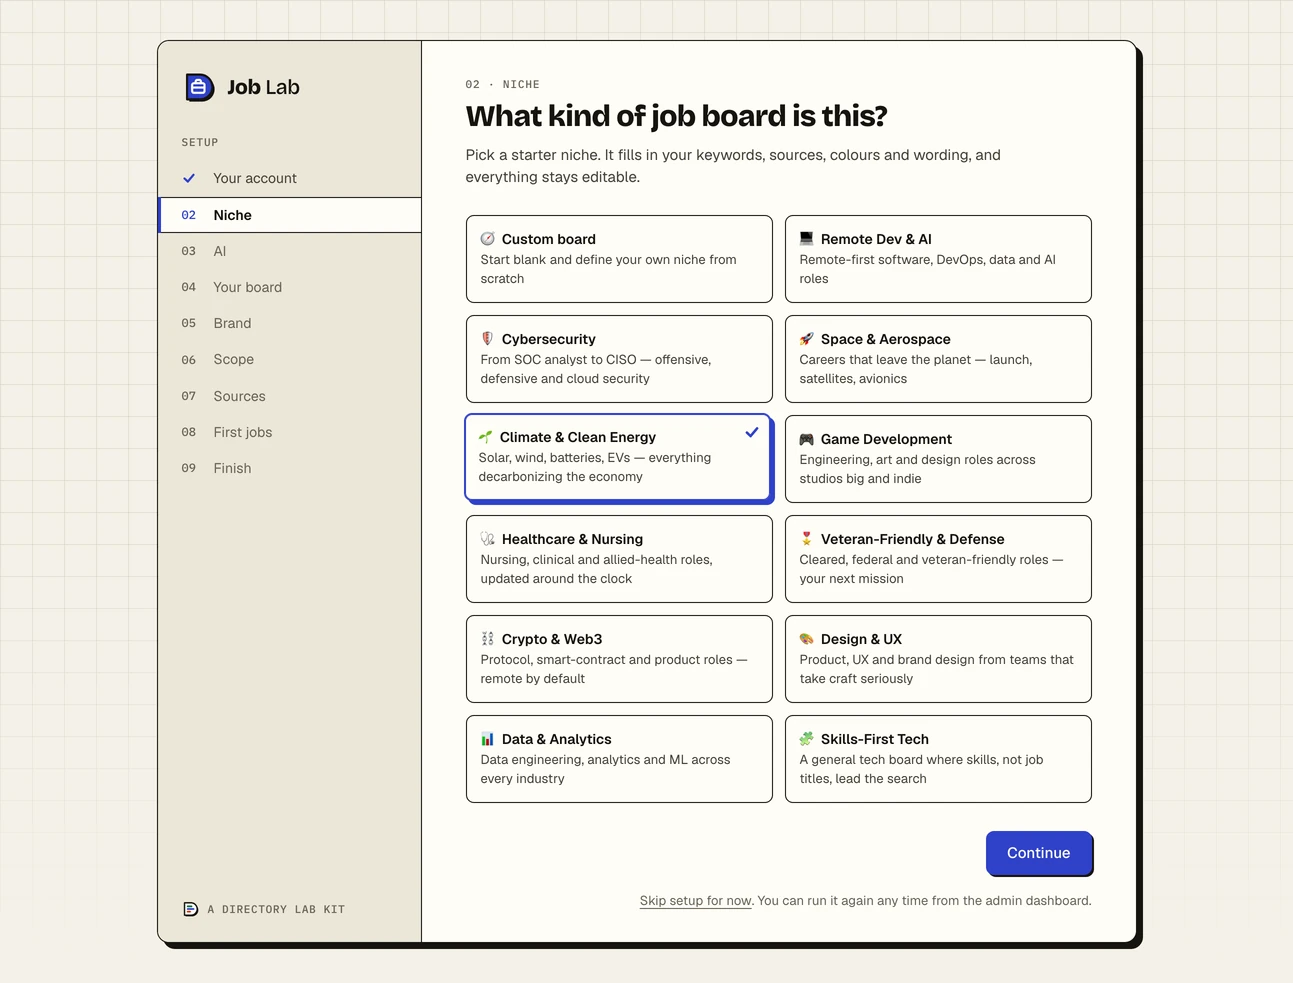Click the medal icon on Veteran-Friendly & Defense
1293x983 pixels.
click(x=807, y=539)
